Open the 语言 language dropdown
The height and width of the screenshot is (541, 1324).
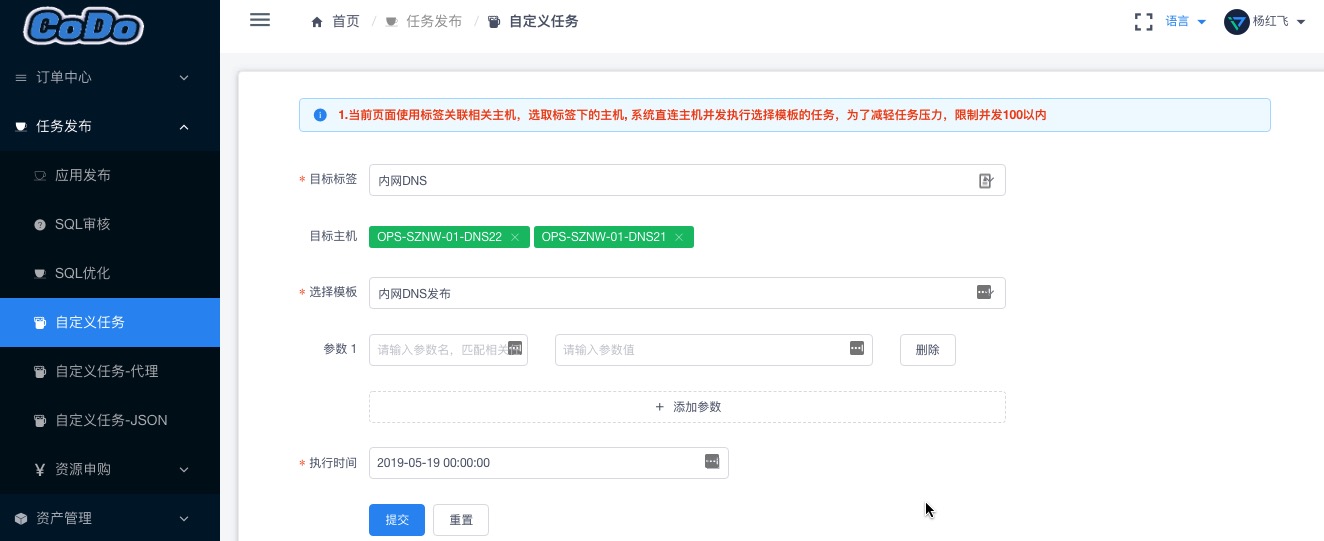coord(1186,22)
